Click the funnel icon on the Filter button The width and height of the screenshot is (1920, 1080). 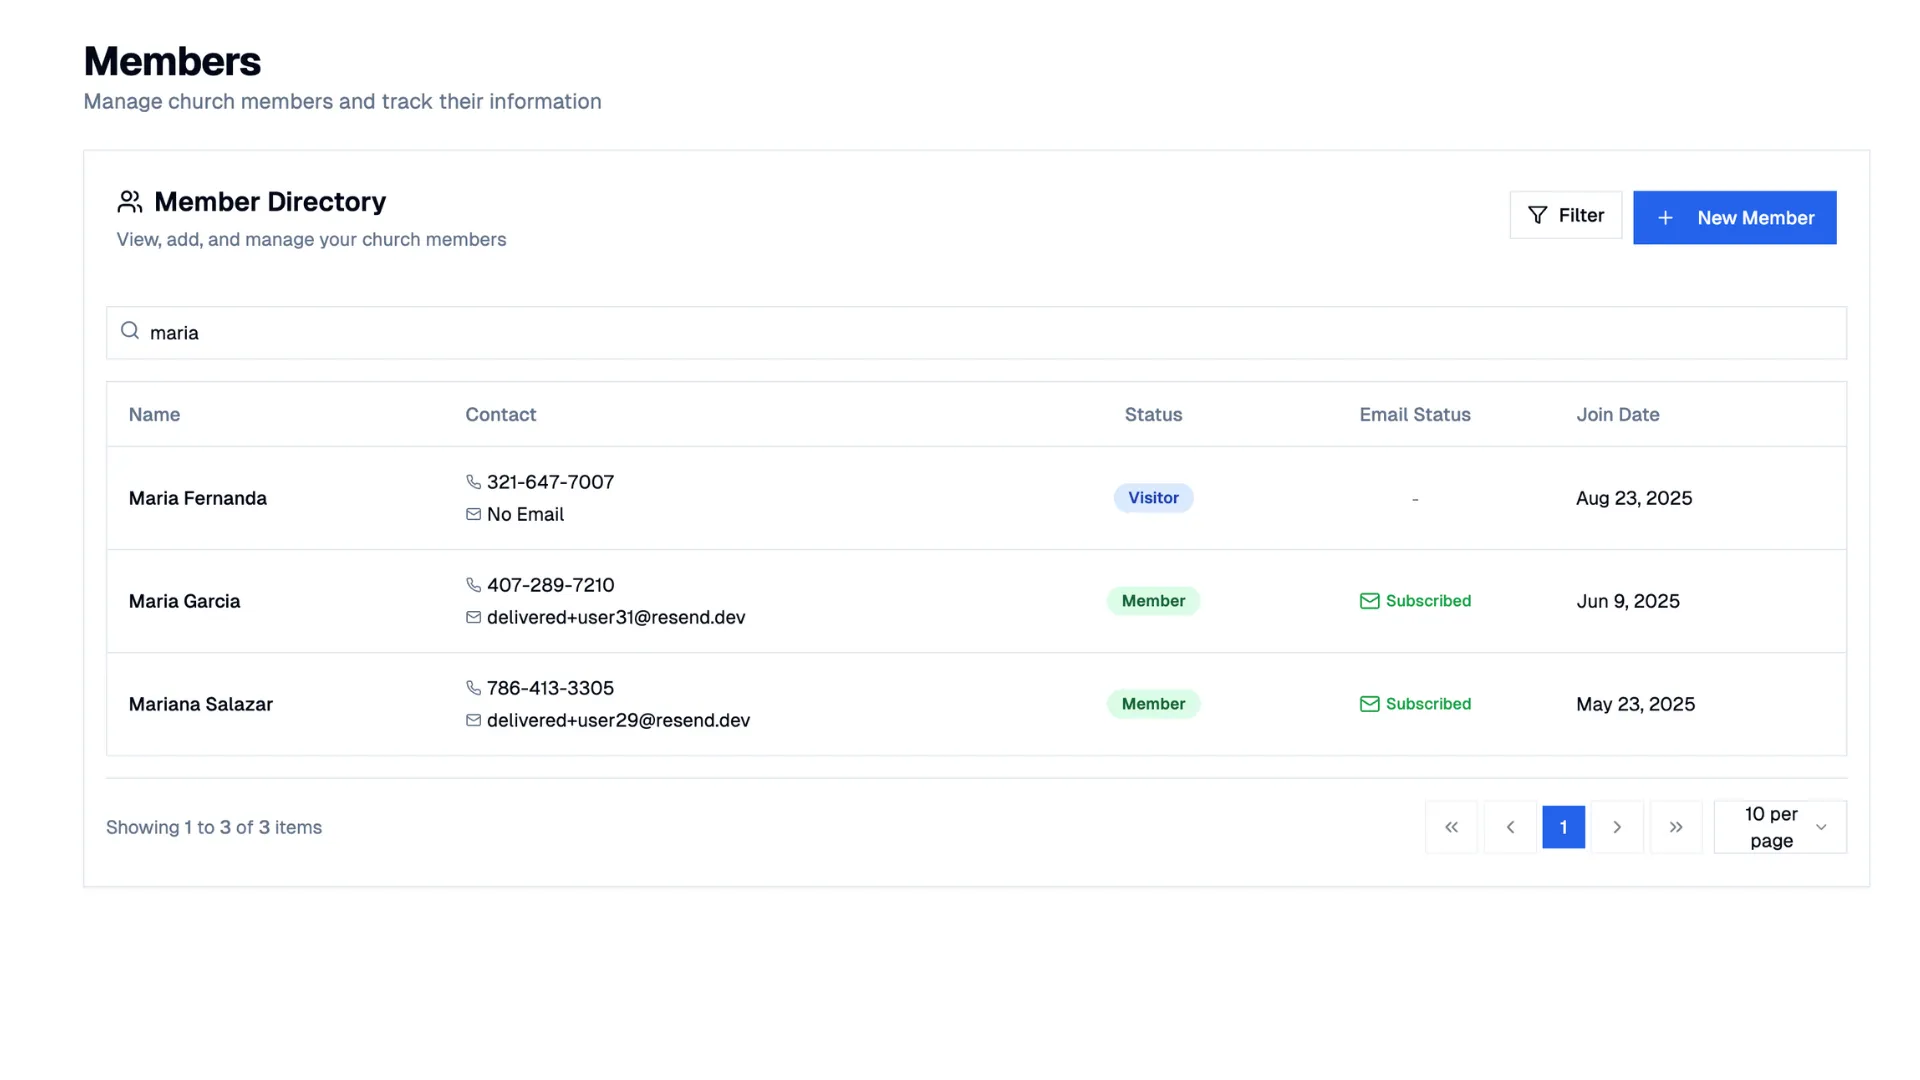[1538, 215]
